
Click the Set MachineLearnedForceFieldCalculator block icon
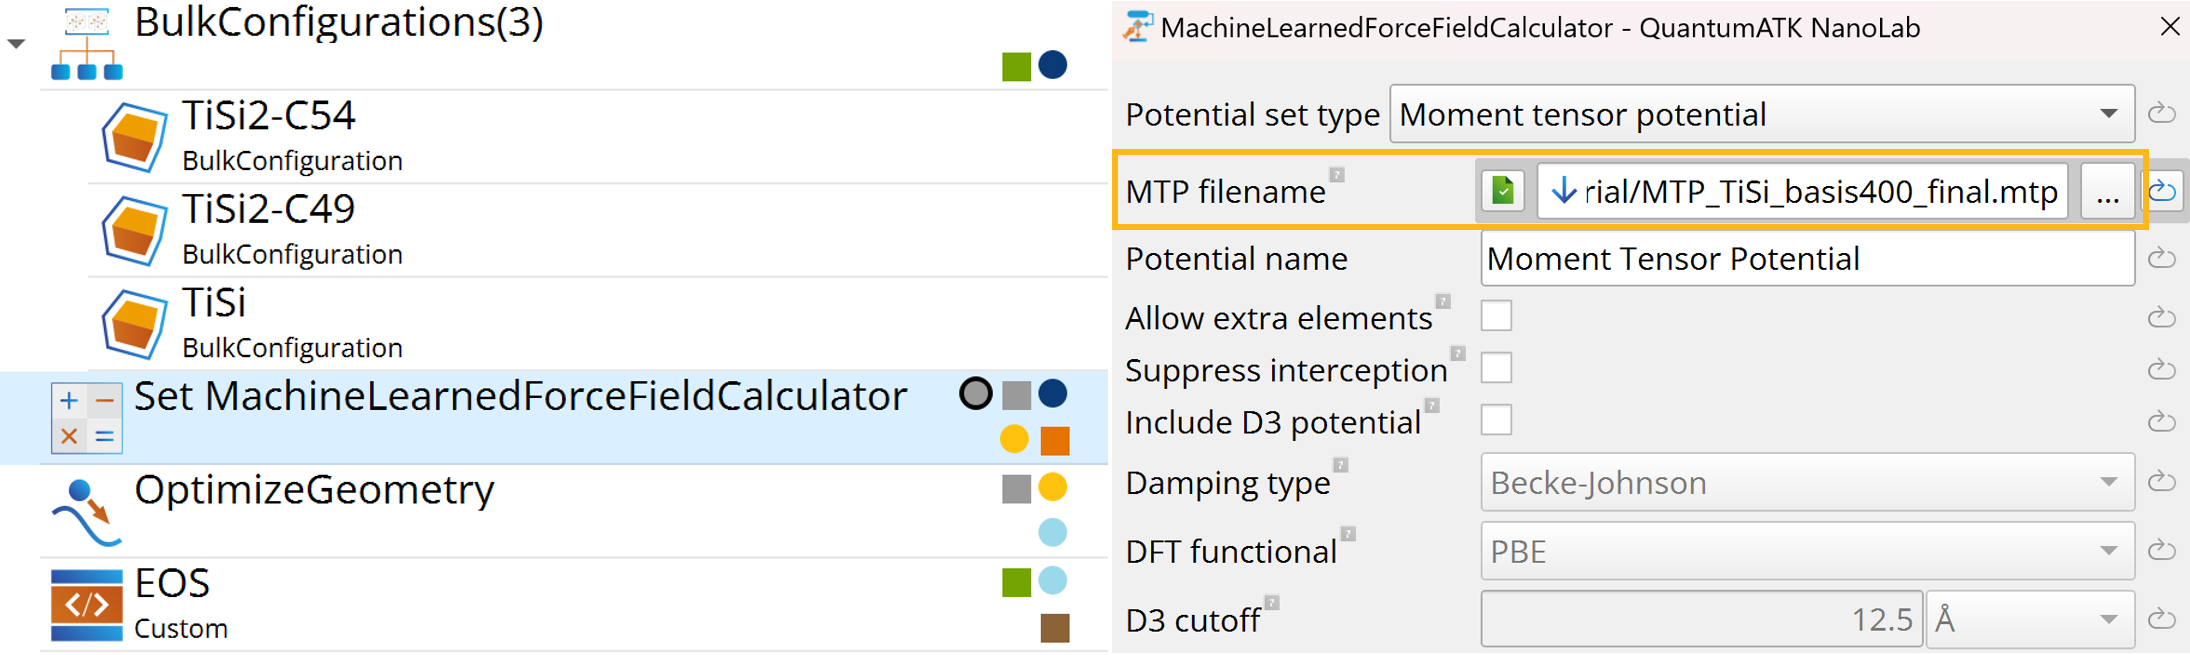(87, 418)
